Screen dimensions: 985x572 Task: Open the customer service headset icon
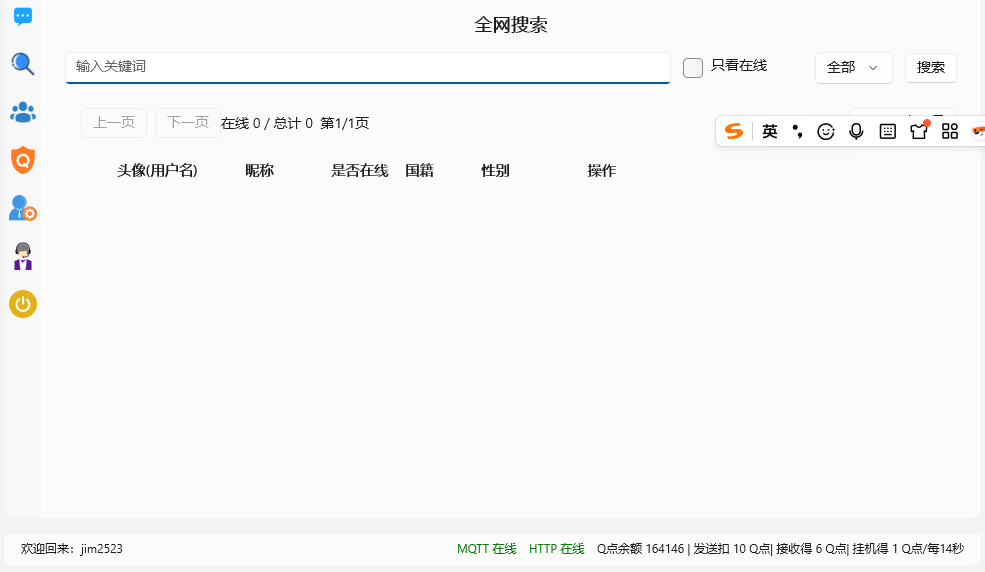(22, 256)
